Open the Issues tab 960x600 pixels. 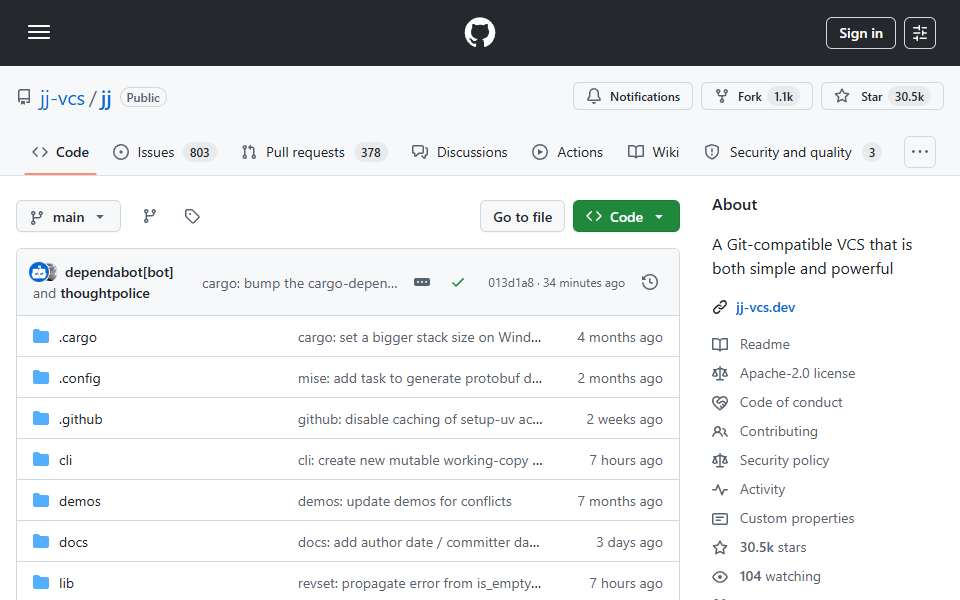pyautogui.click(x=165, y=152)
